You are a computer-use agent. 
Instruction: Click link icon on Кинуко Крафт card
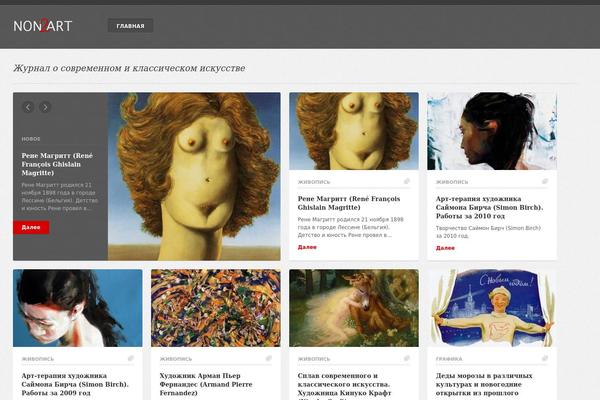(407, 358)
